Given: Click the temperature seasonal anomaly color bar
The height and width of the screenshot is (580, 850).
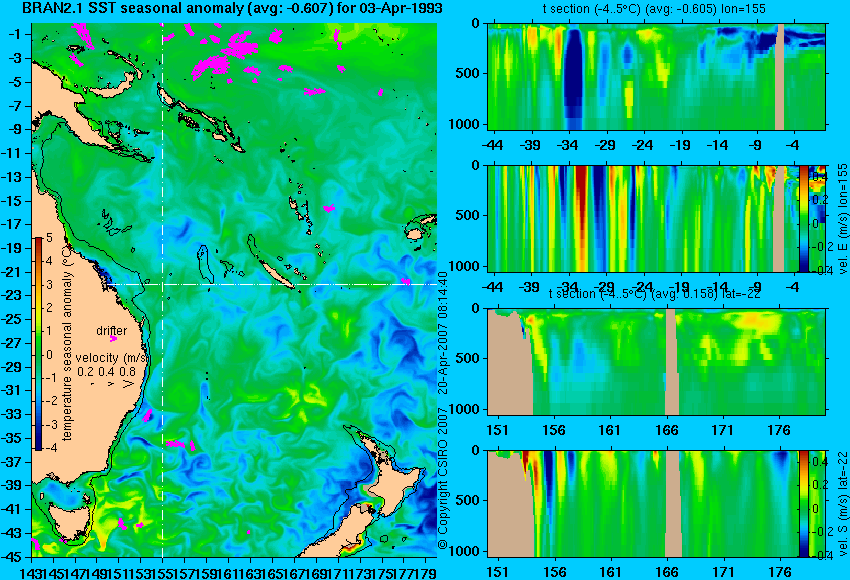Looking at the screenshot, I should point(39,344).
